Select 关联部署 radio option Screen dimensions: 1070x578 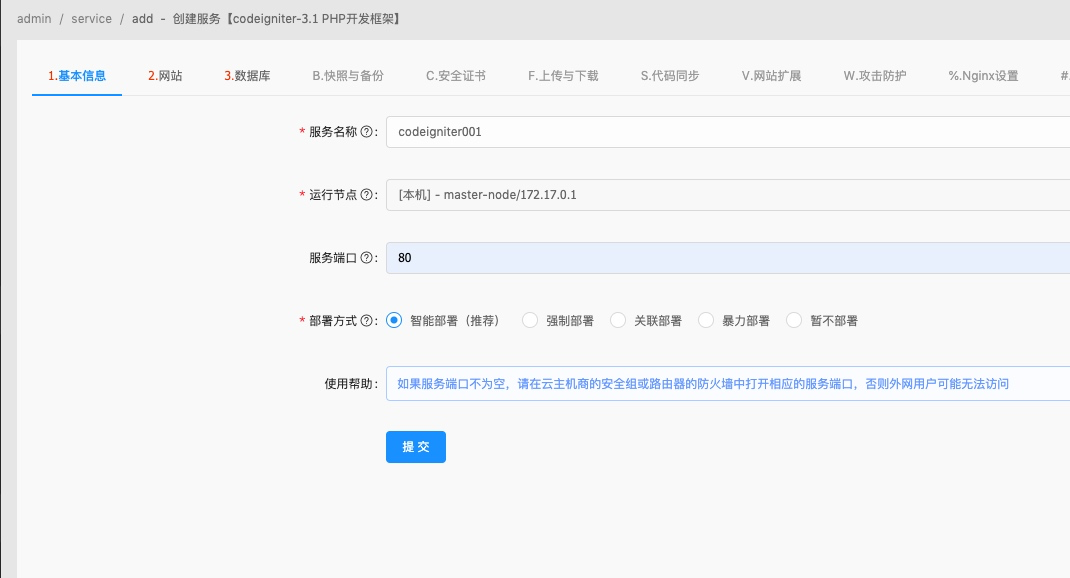pyautogui.click(x=618, y=320)
